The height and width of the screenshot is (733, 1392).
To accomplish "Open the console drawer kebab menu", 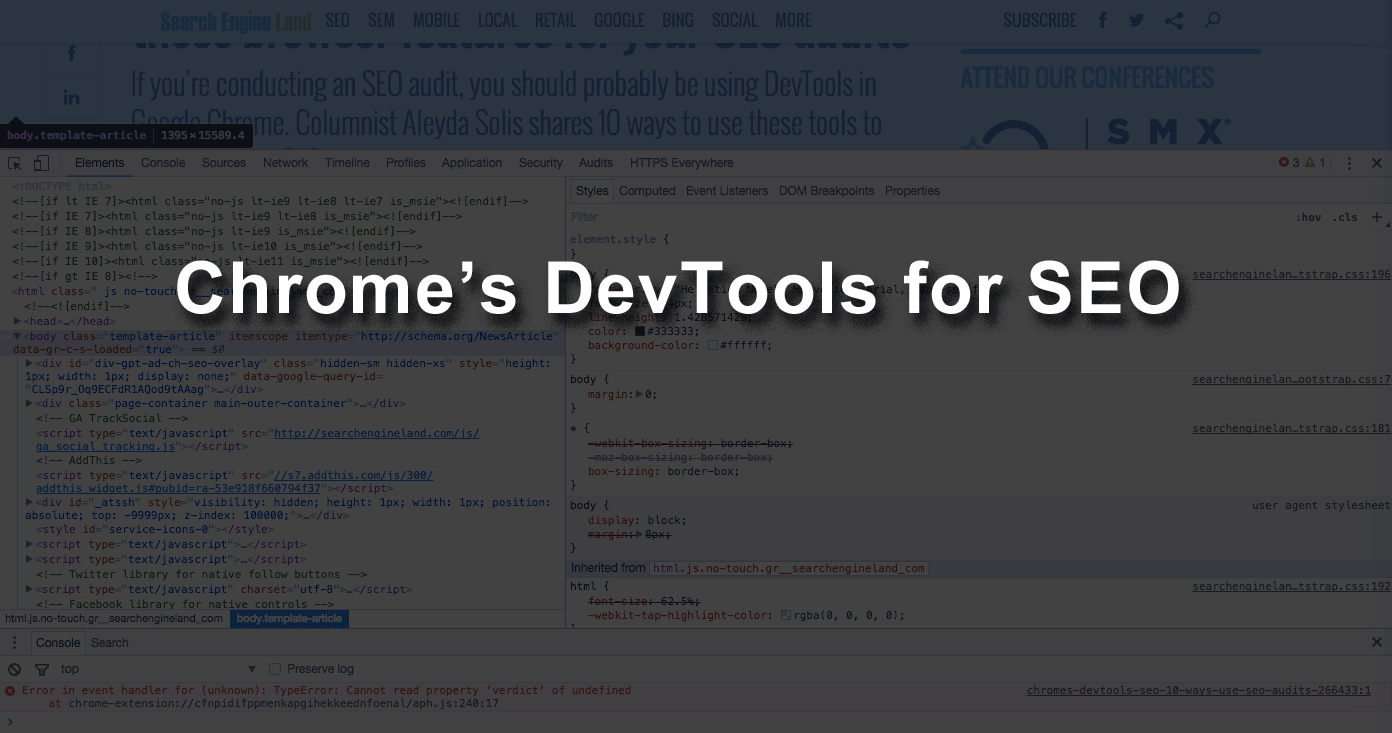I will click(x=15, y=643).
